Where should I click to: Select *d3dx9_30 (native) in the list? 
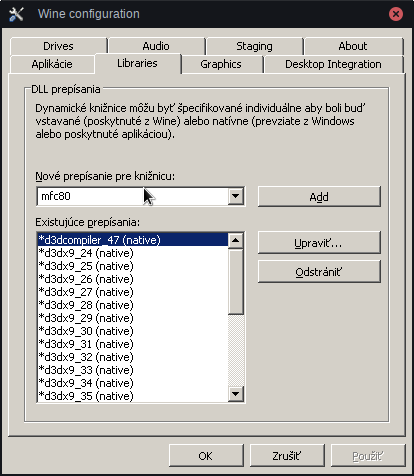[133, 331]
